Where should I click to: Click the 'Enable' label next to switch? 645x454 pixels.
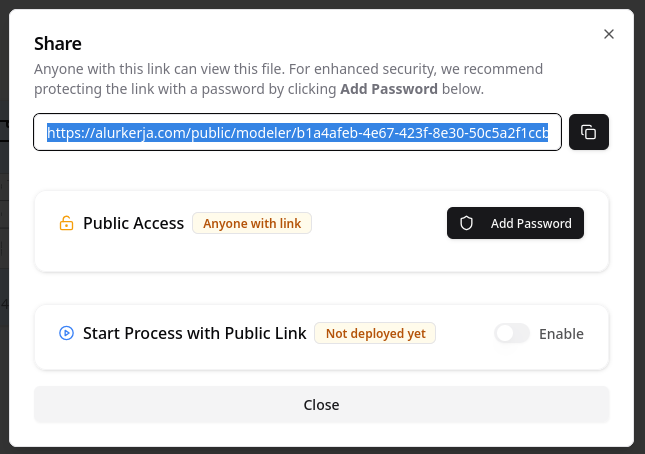pos(561,333)
